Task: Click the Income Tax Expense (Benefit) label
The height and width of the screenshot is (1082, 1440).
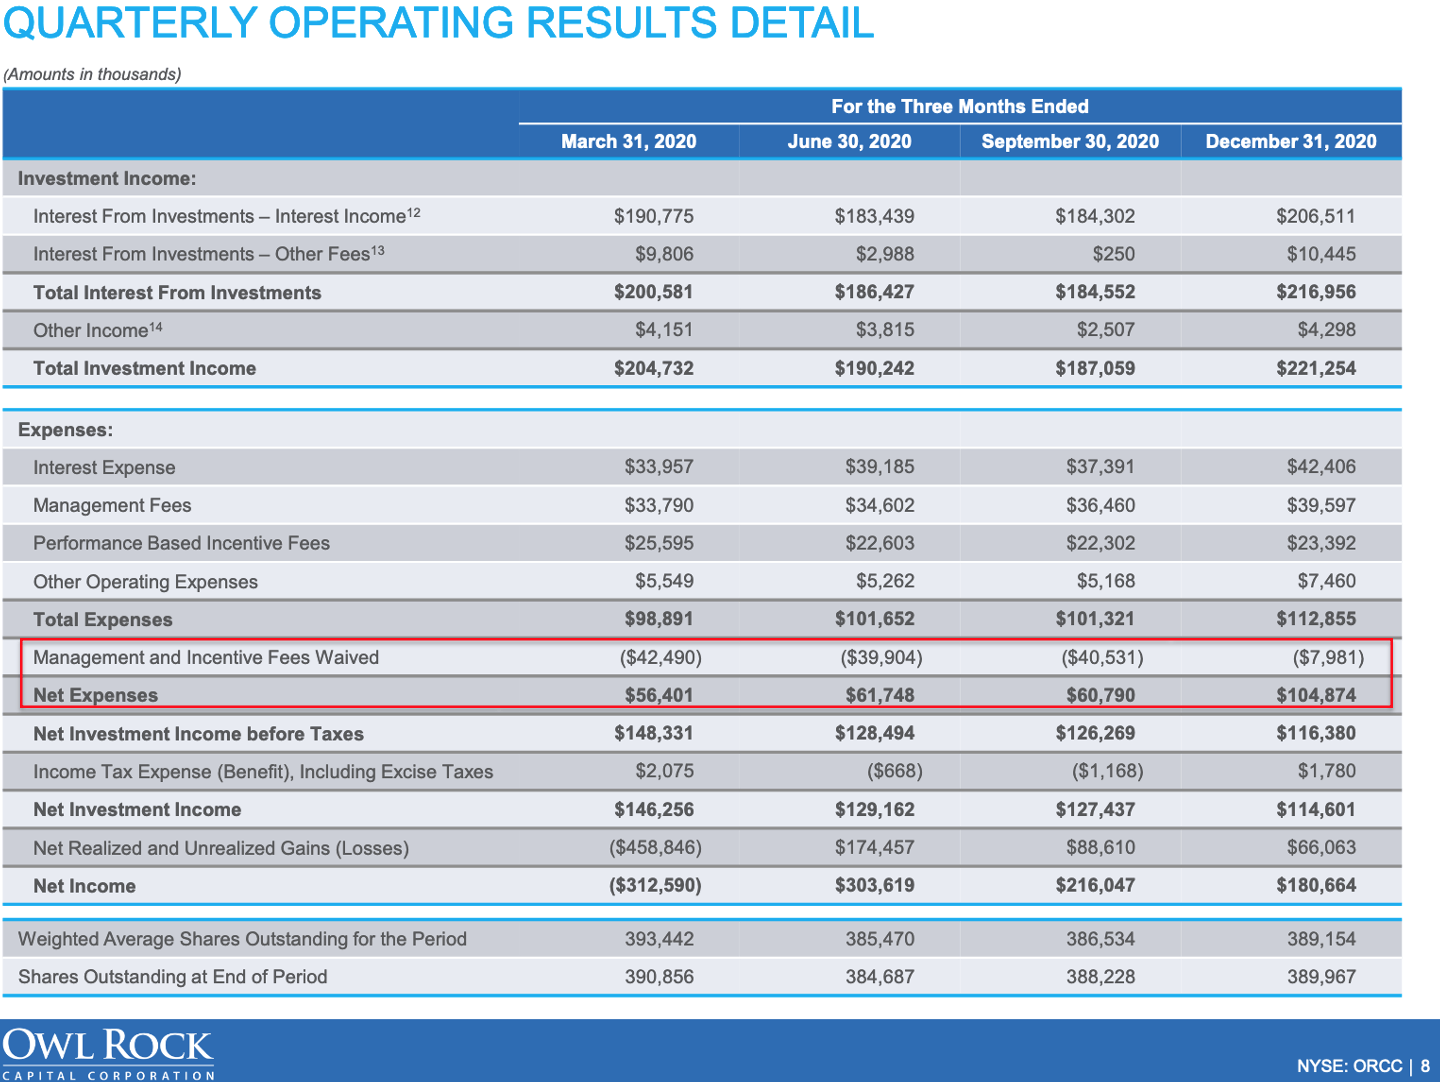Action: 263,771
